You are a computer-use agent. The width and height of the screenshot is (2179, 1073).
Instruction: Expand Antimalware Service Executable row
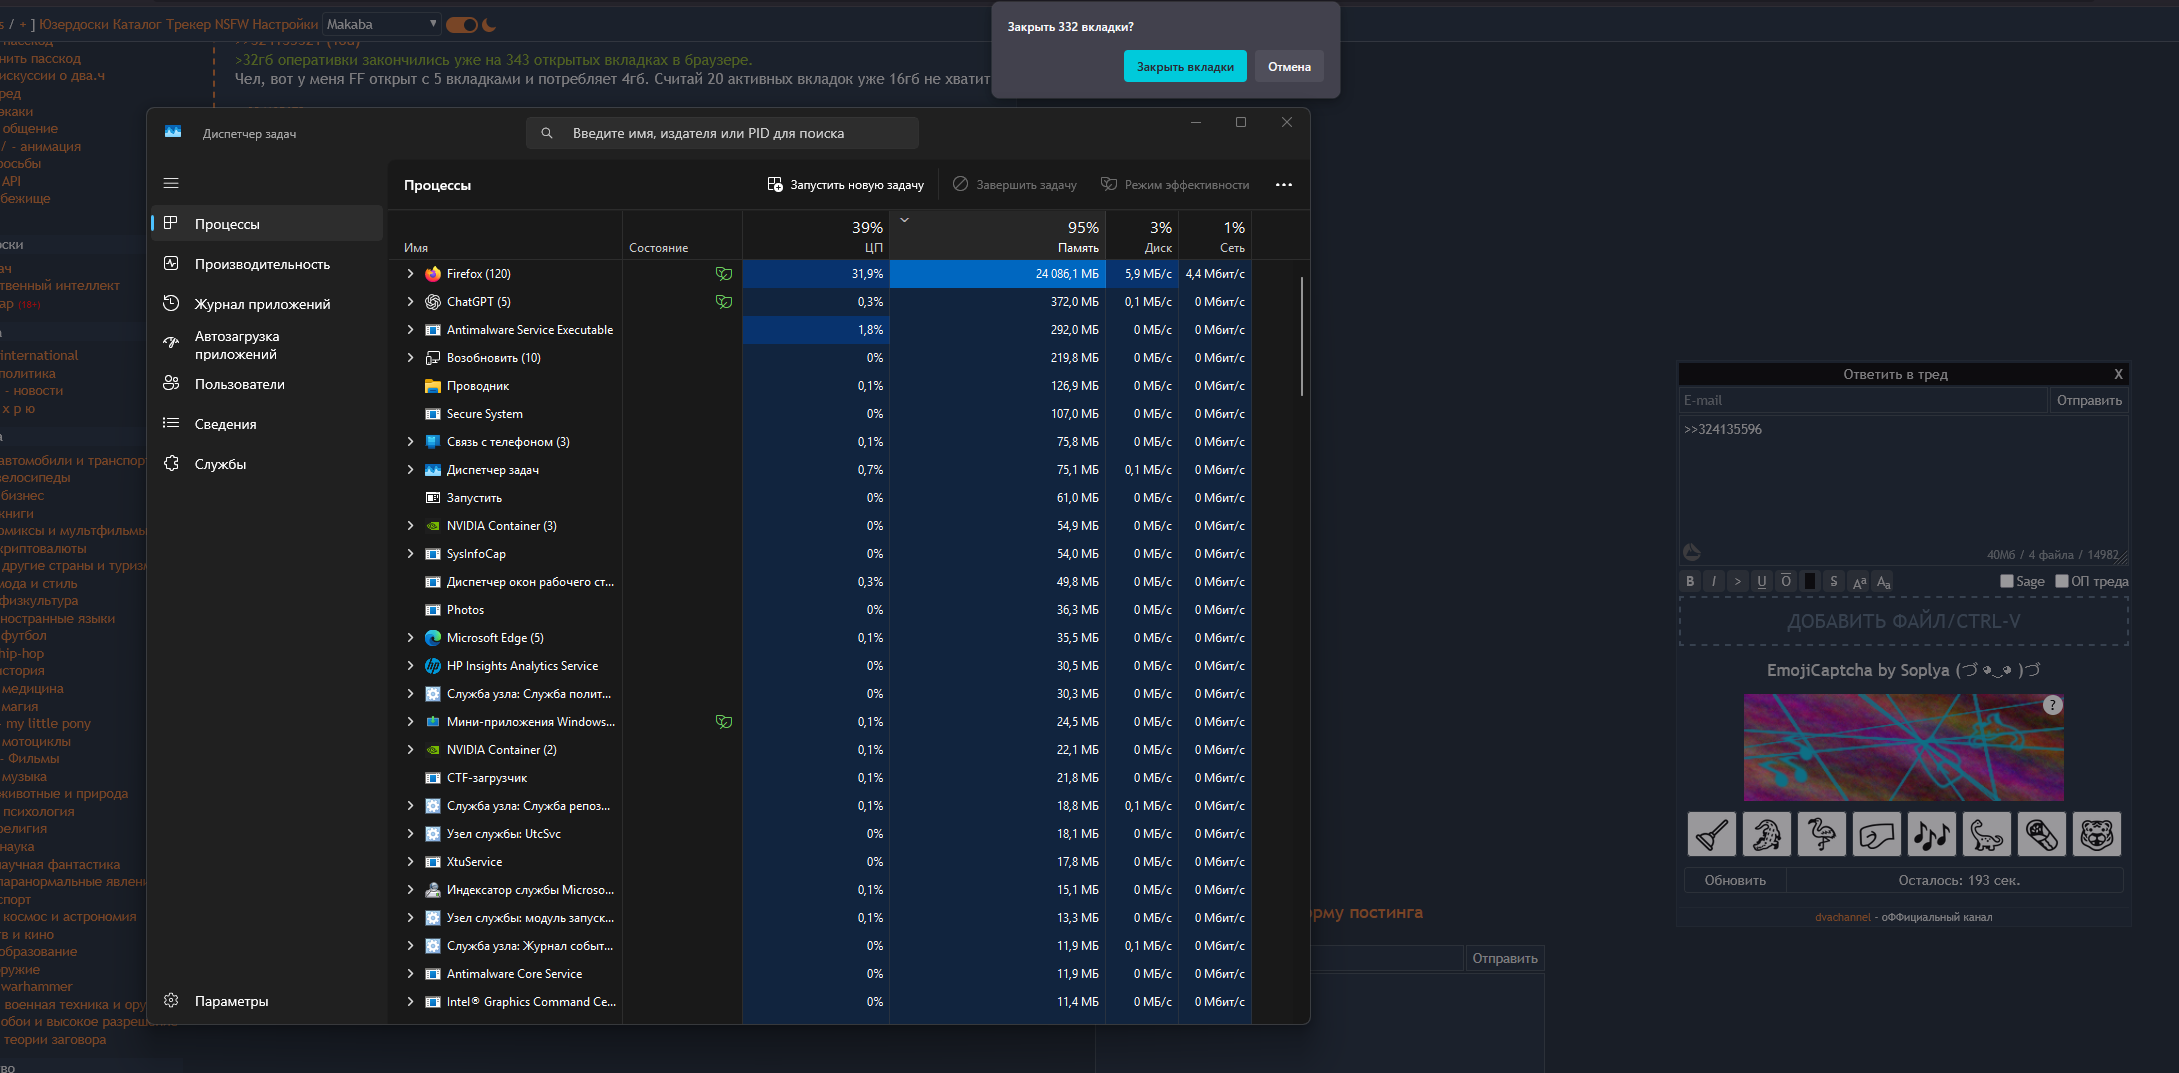[x=410, y=330]
